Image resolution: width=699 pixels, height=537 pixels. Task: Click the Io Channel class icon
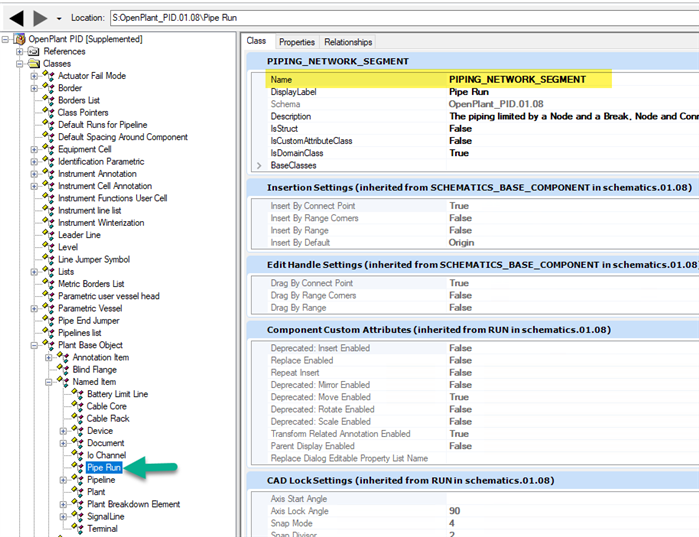[78, 455]
